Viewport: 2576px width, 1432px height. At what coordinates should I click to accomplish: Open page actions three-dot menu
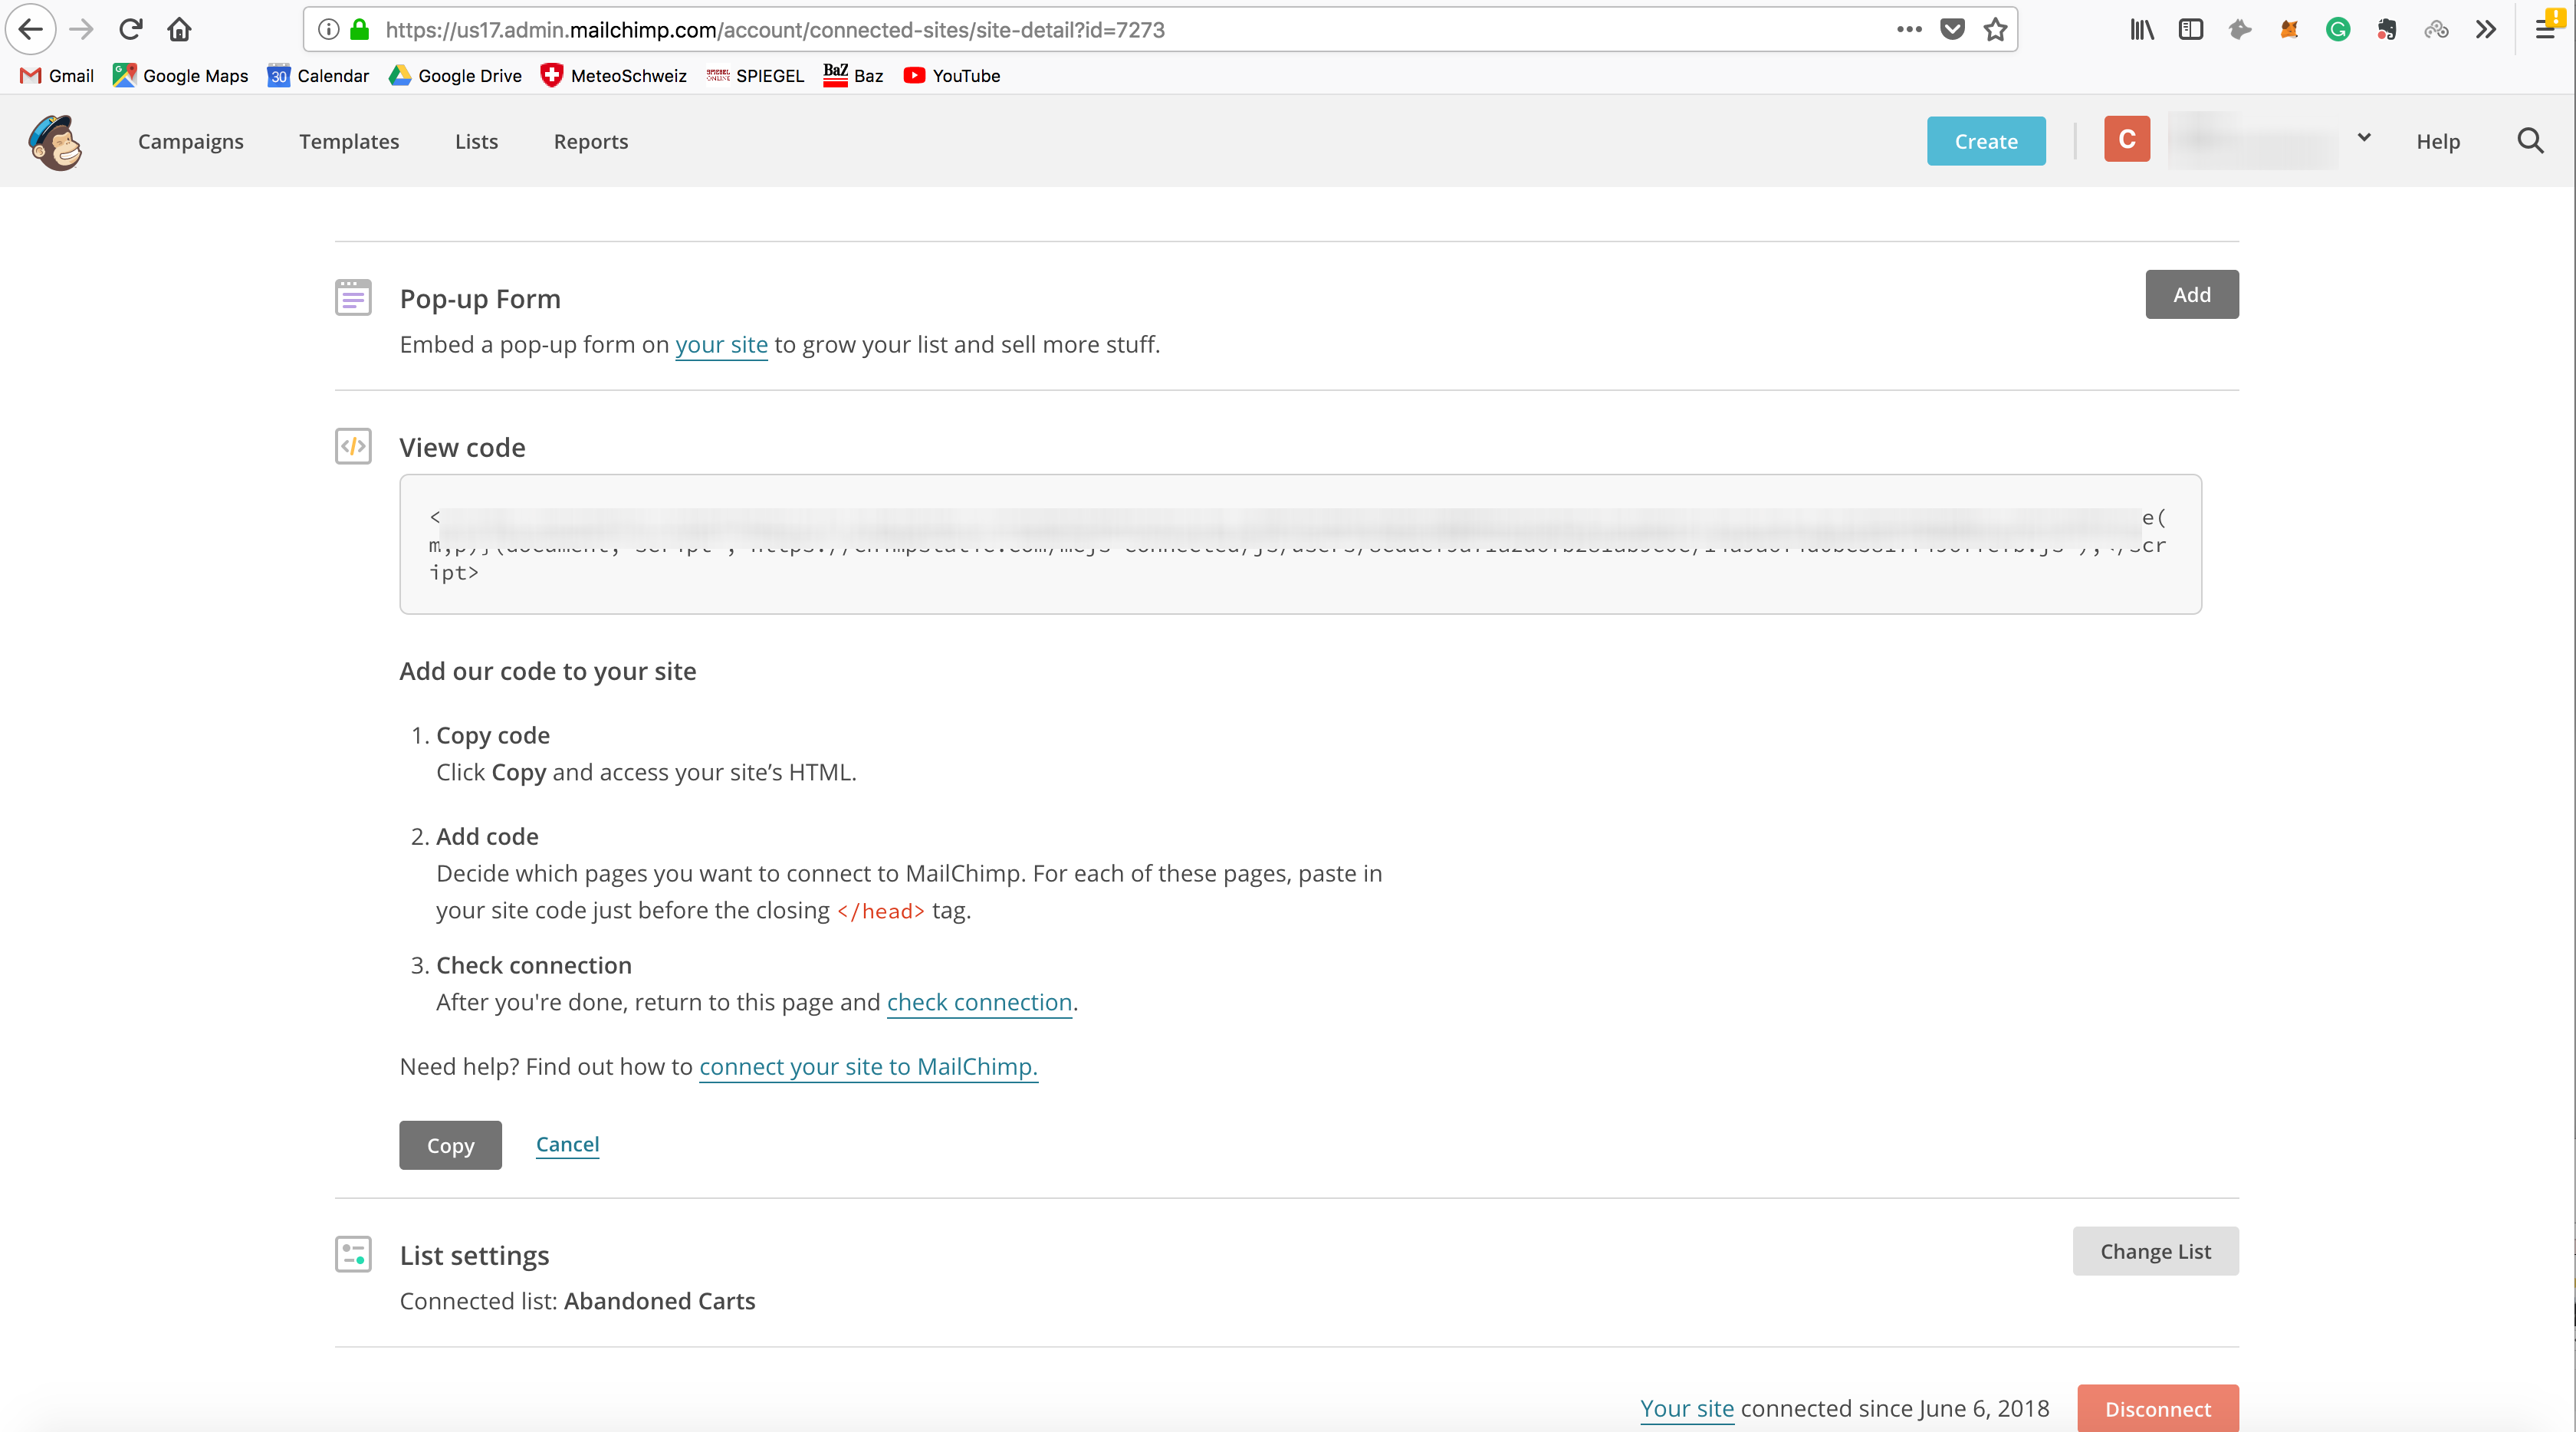pos(1909,29)
